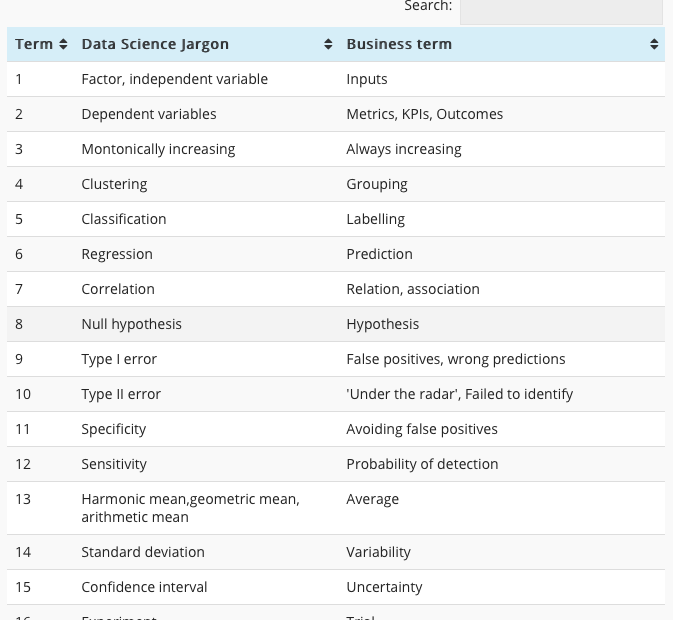Click the Data Science Jargon header text
The image size is (673, 620).
155,44
